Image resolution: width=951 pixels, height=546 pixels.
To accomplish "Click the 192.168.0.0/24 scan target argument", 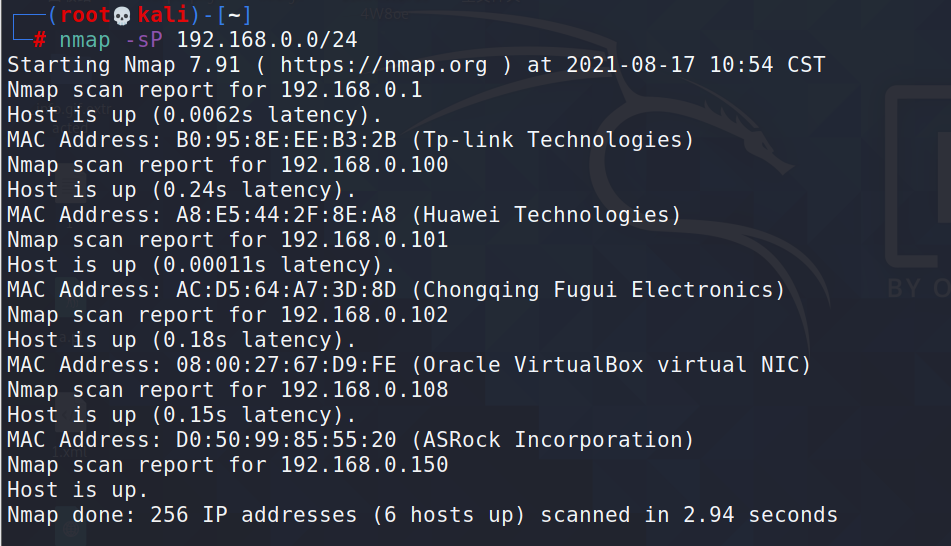I will (x=267, y=40).
